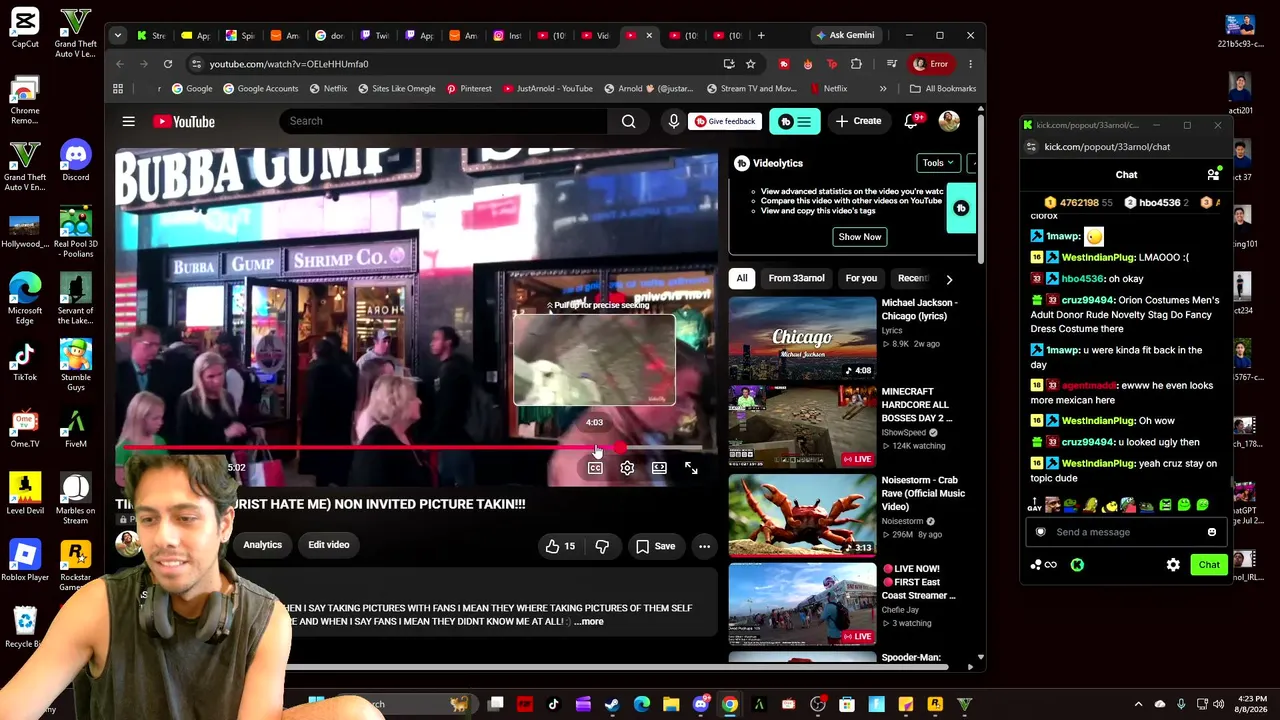
Task: Open more actions menu under the video
Action: [704, 546]
